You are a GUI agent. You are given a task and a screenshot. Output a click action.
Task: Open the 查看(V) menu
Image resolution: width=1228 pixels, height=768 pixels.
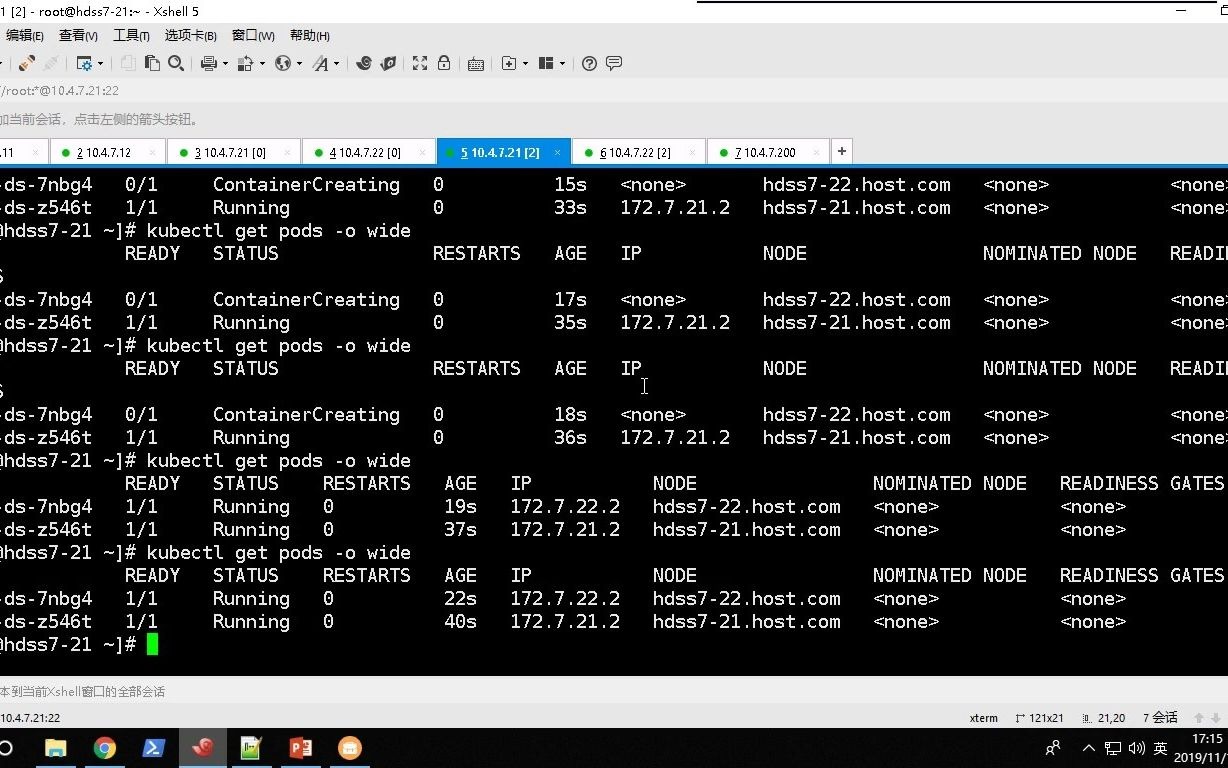point(78,36)
